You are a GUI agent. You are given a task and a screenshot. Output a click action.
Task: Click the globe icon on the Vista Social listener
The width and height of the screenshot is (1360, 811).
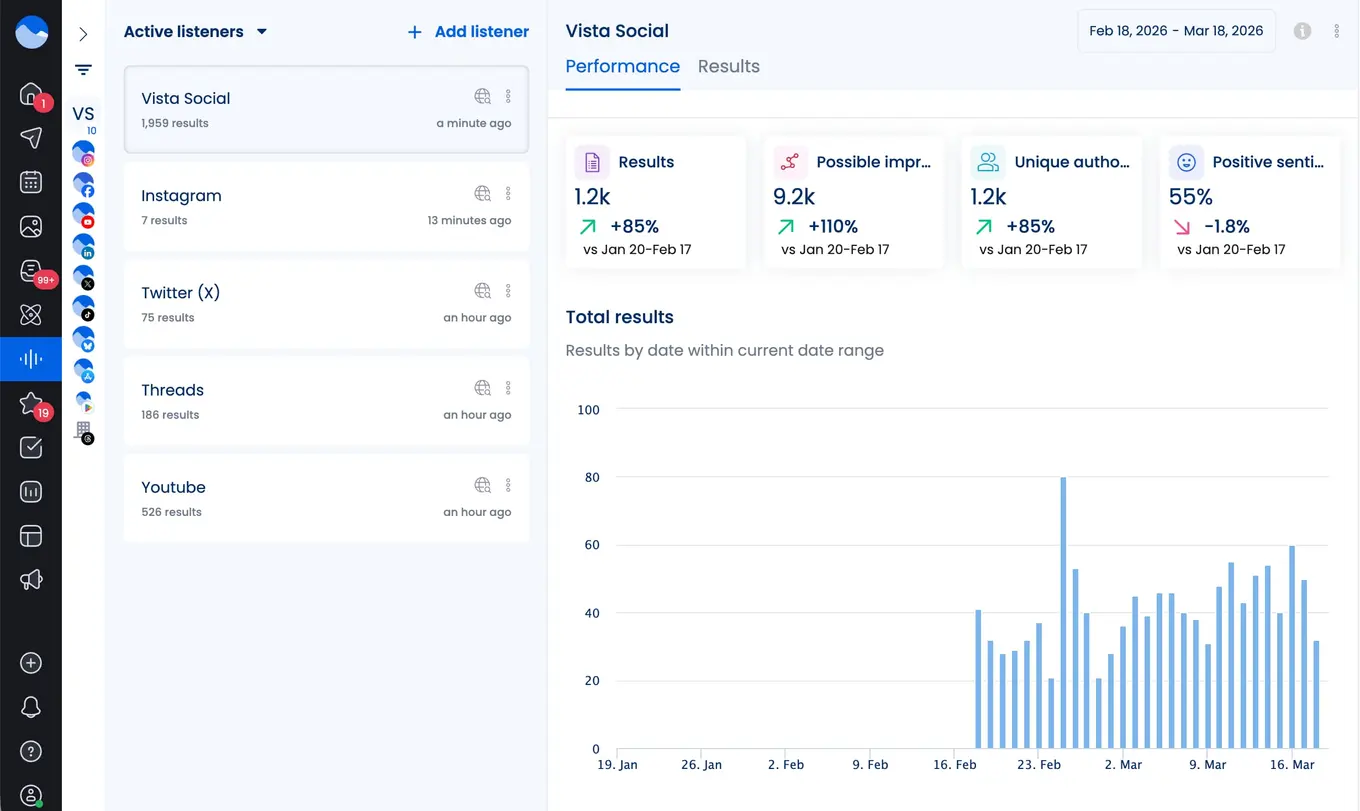[483, 96]
